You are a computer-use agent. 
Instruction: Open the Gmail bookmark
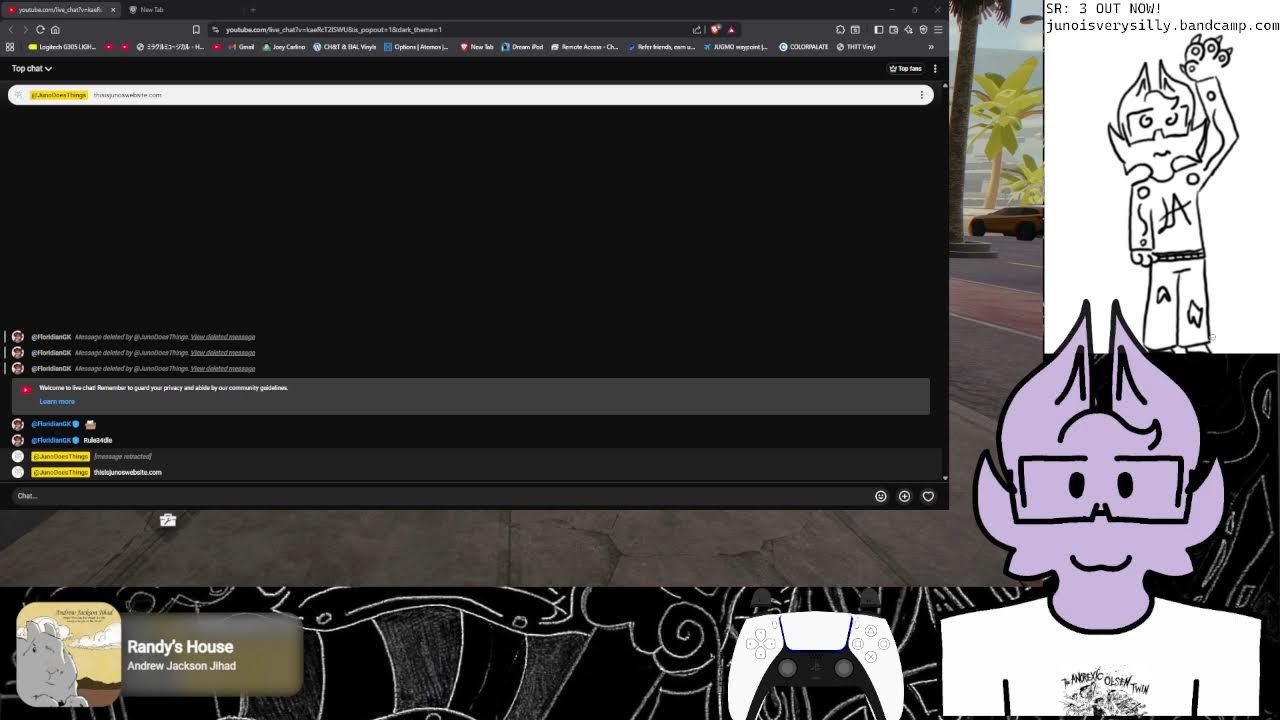point(240,47)
